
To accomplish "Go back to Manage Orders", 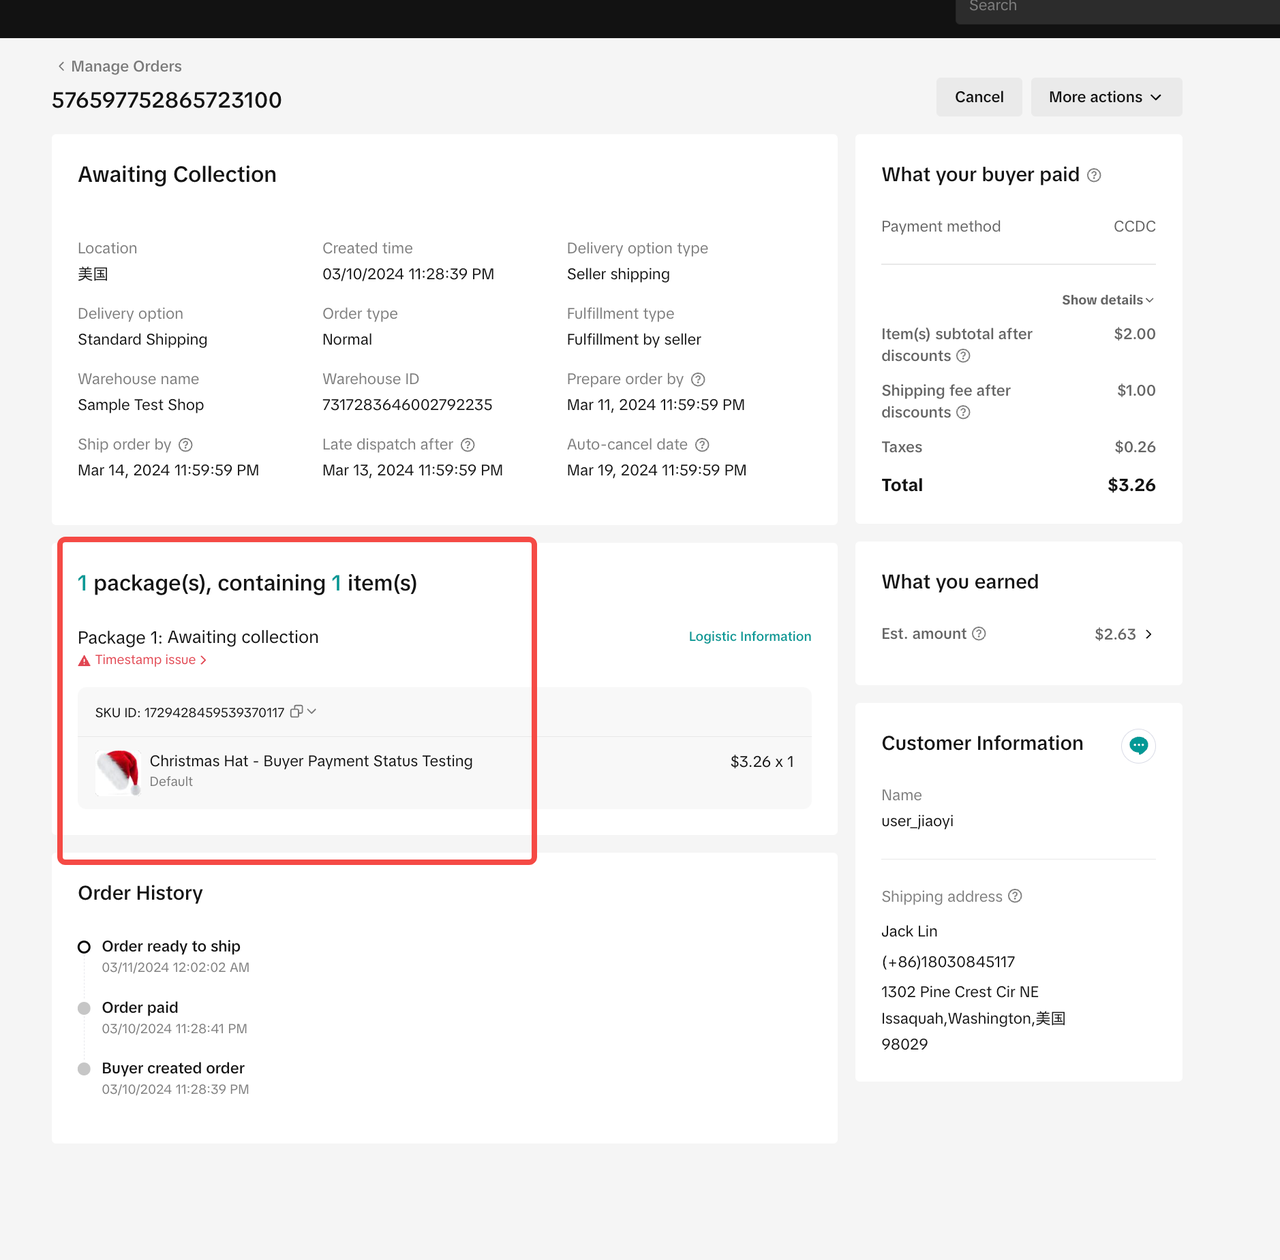I will pyautogui.click(x=119, y=66).
